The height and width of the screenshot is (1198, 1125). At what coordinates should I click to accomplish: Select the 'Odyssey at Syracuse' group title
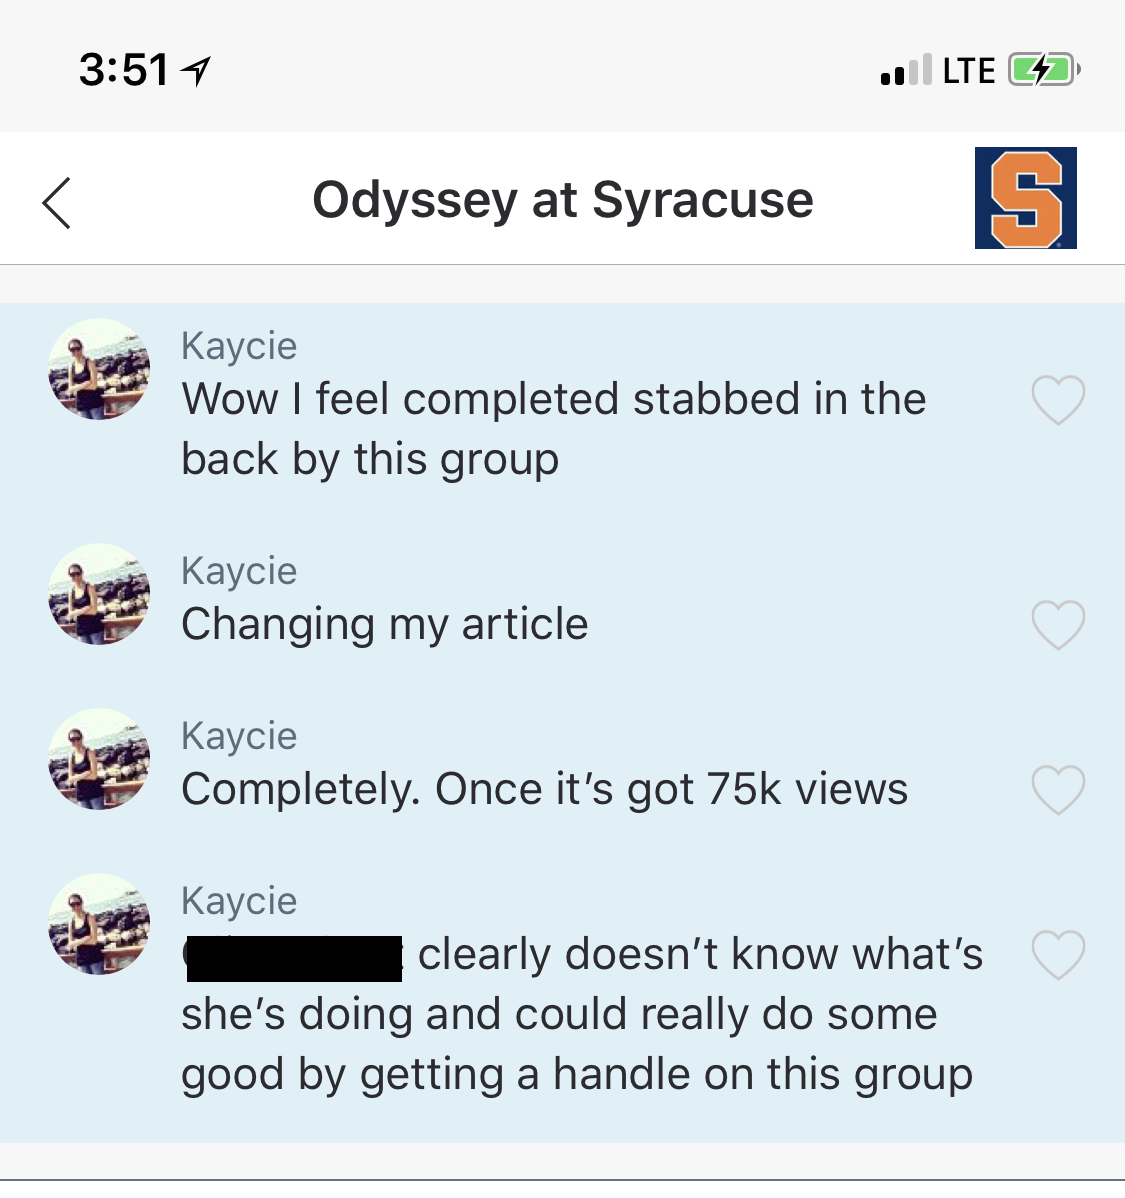pos(563,200)
